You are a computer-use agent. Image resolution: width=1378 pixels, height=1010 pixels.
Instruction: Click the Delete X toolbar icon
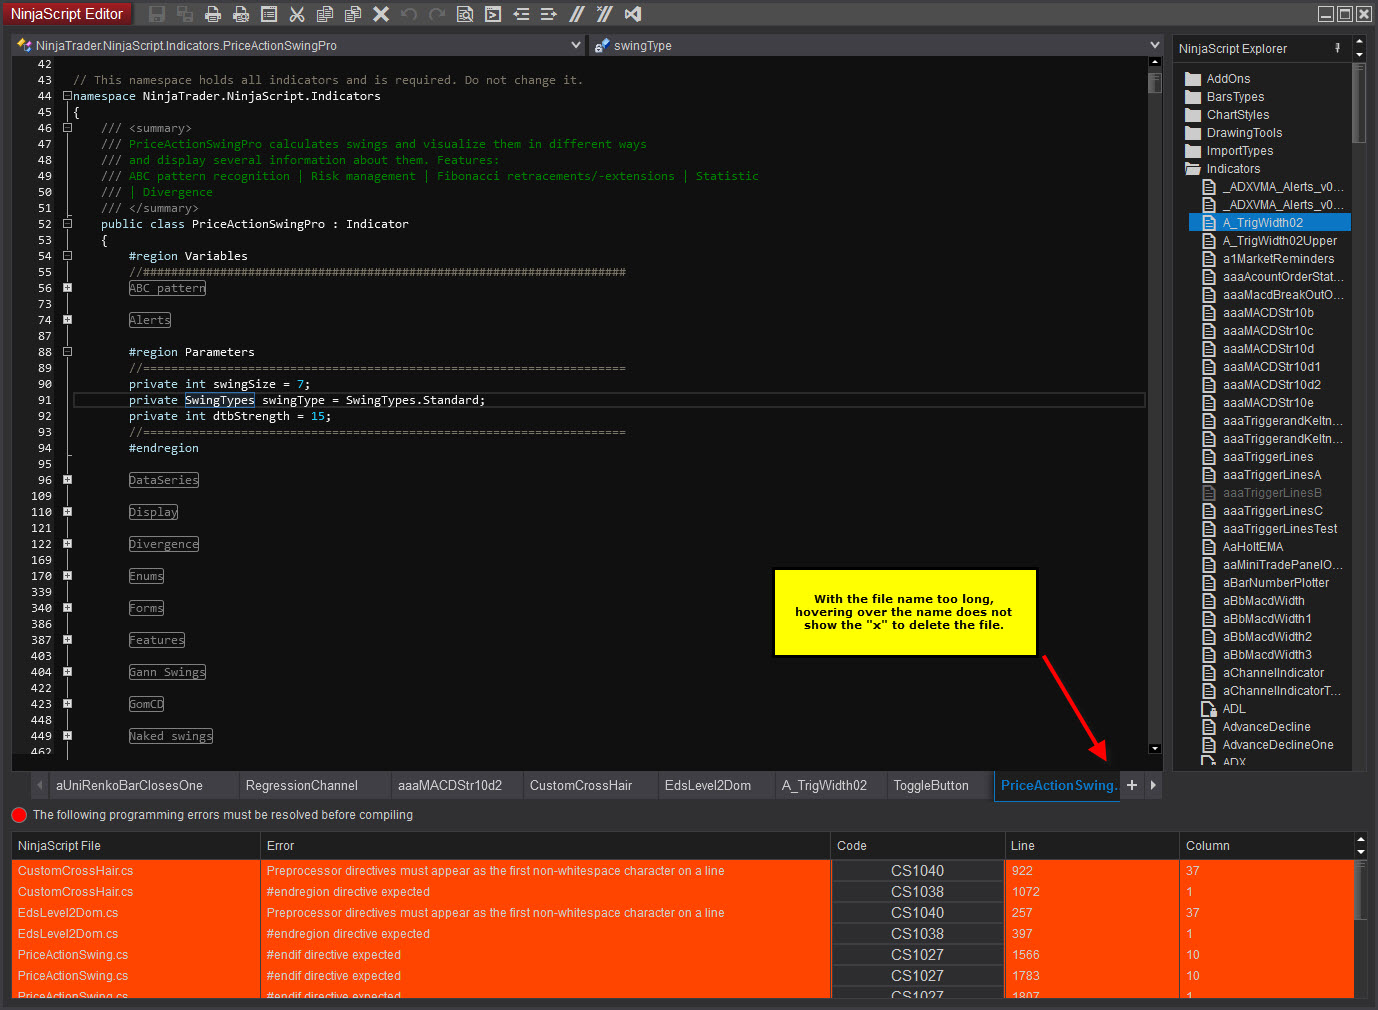(381, 14)
